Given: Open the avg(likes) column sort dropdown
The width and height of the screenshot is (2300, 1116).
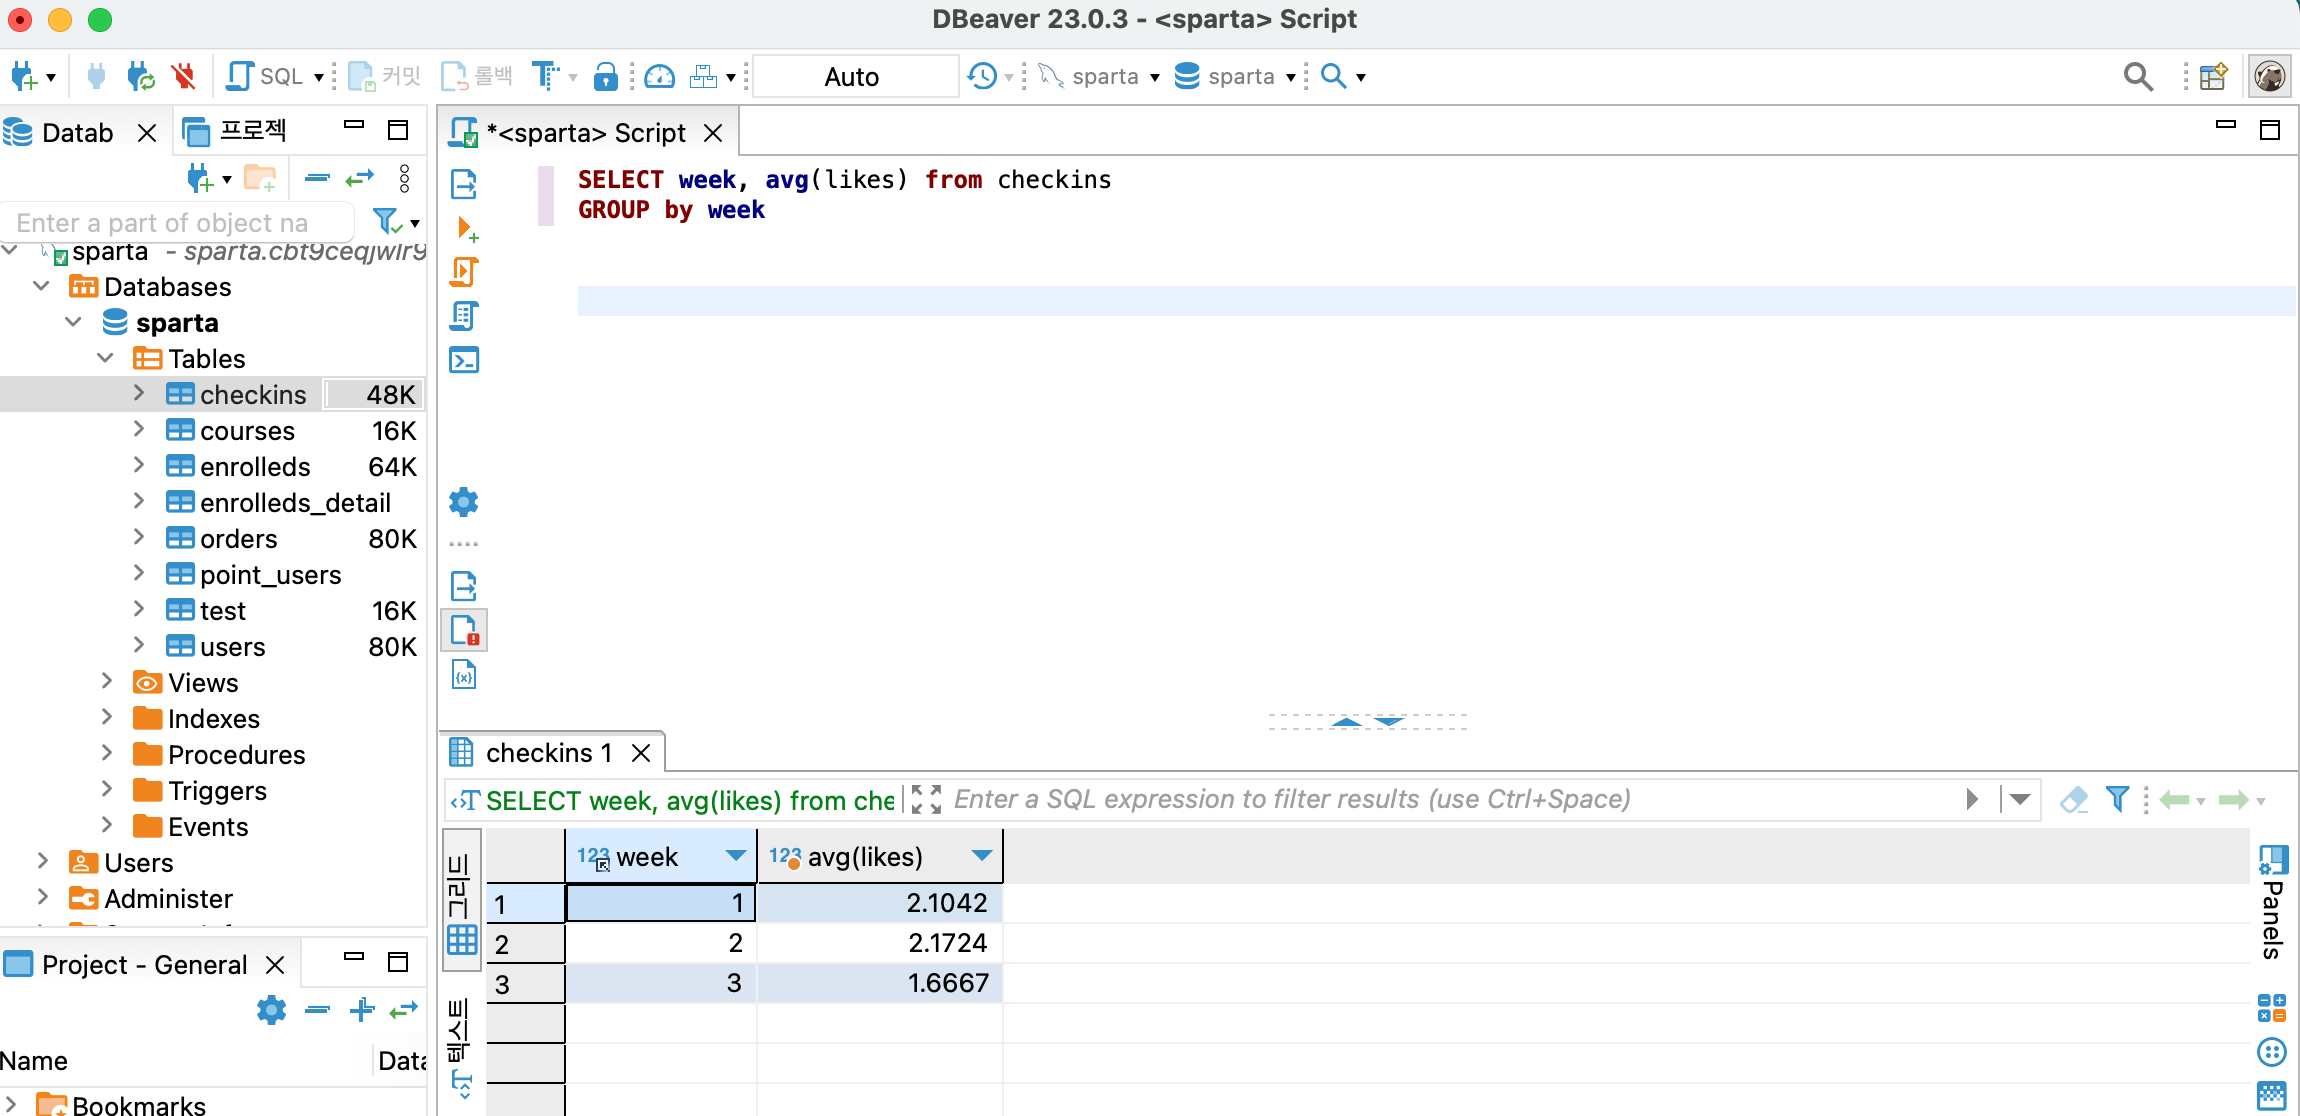Looking at the screenshot, I should tap(981, 856).
